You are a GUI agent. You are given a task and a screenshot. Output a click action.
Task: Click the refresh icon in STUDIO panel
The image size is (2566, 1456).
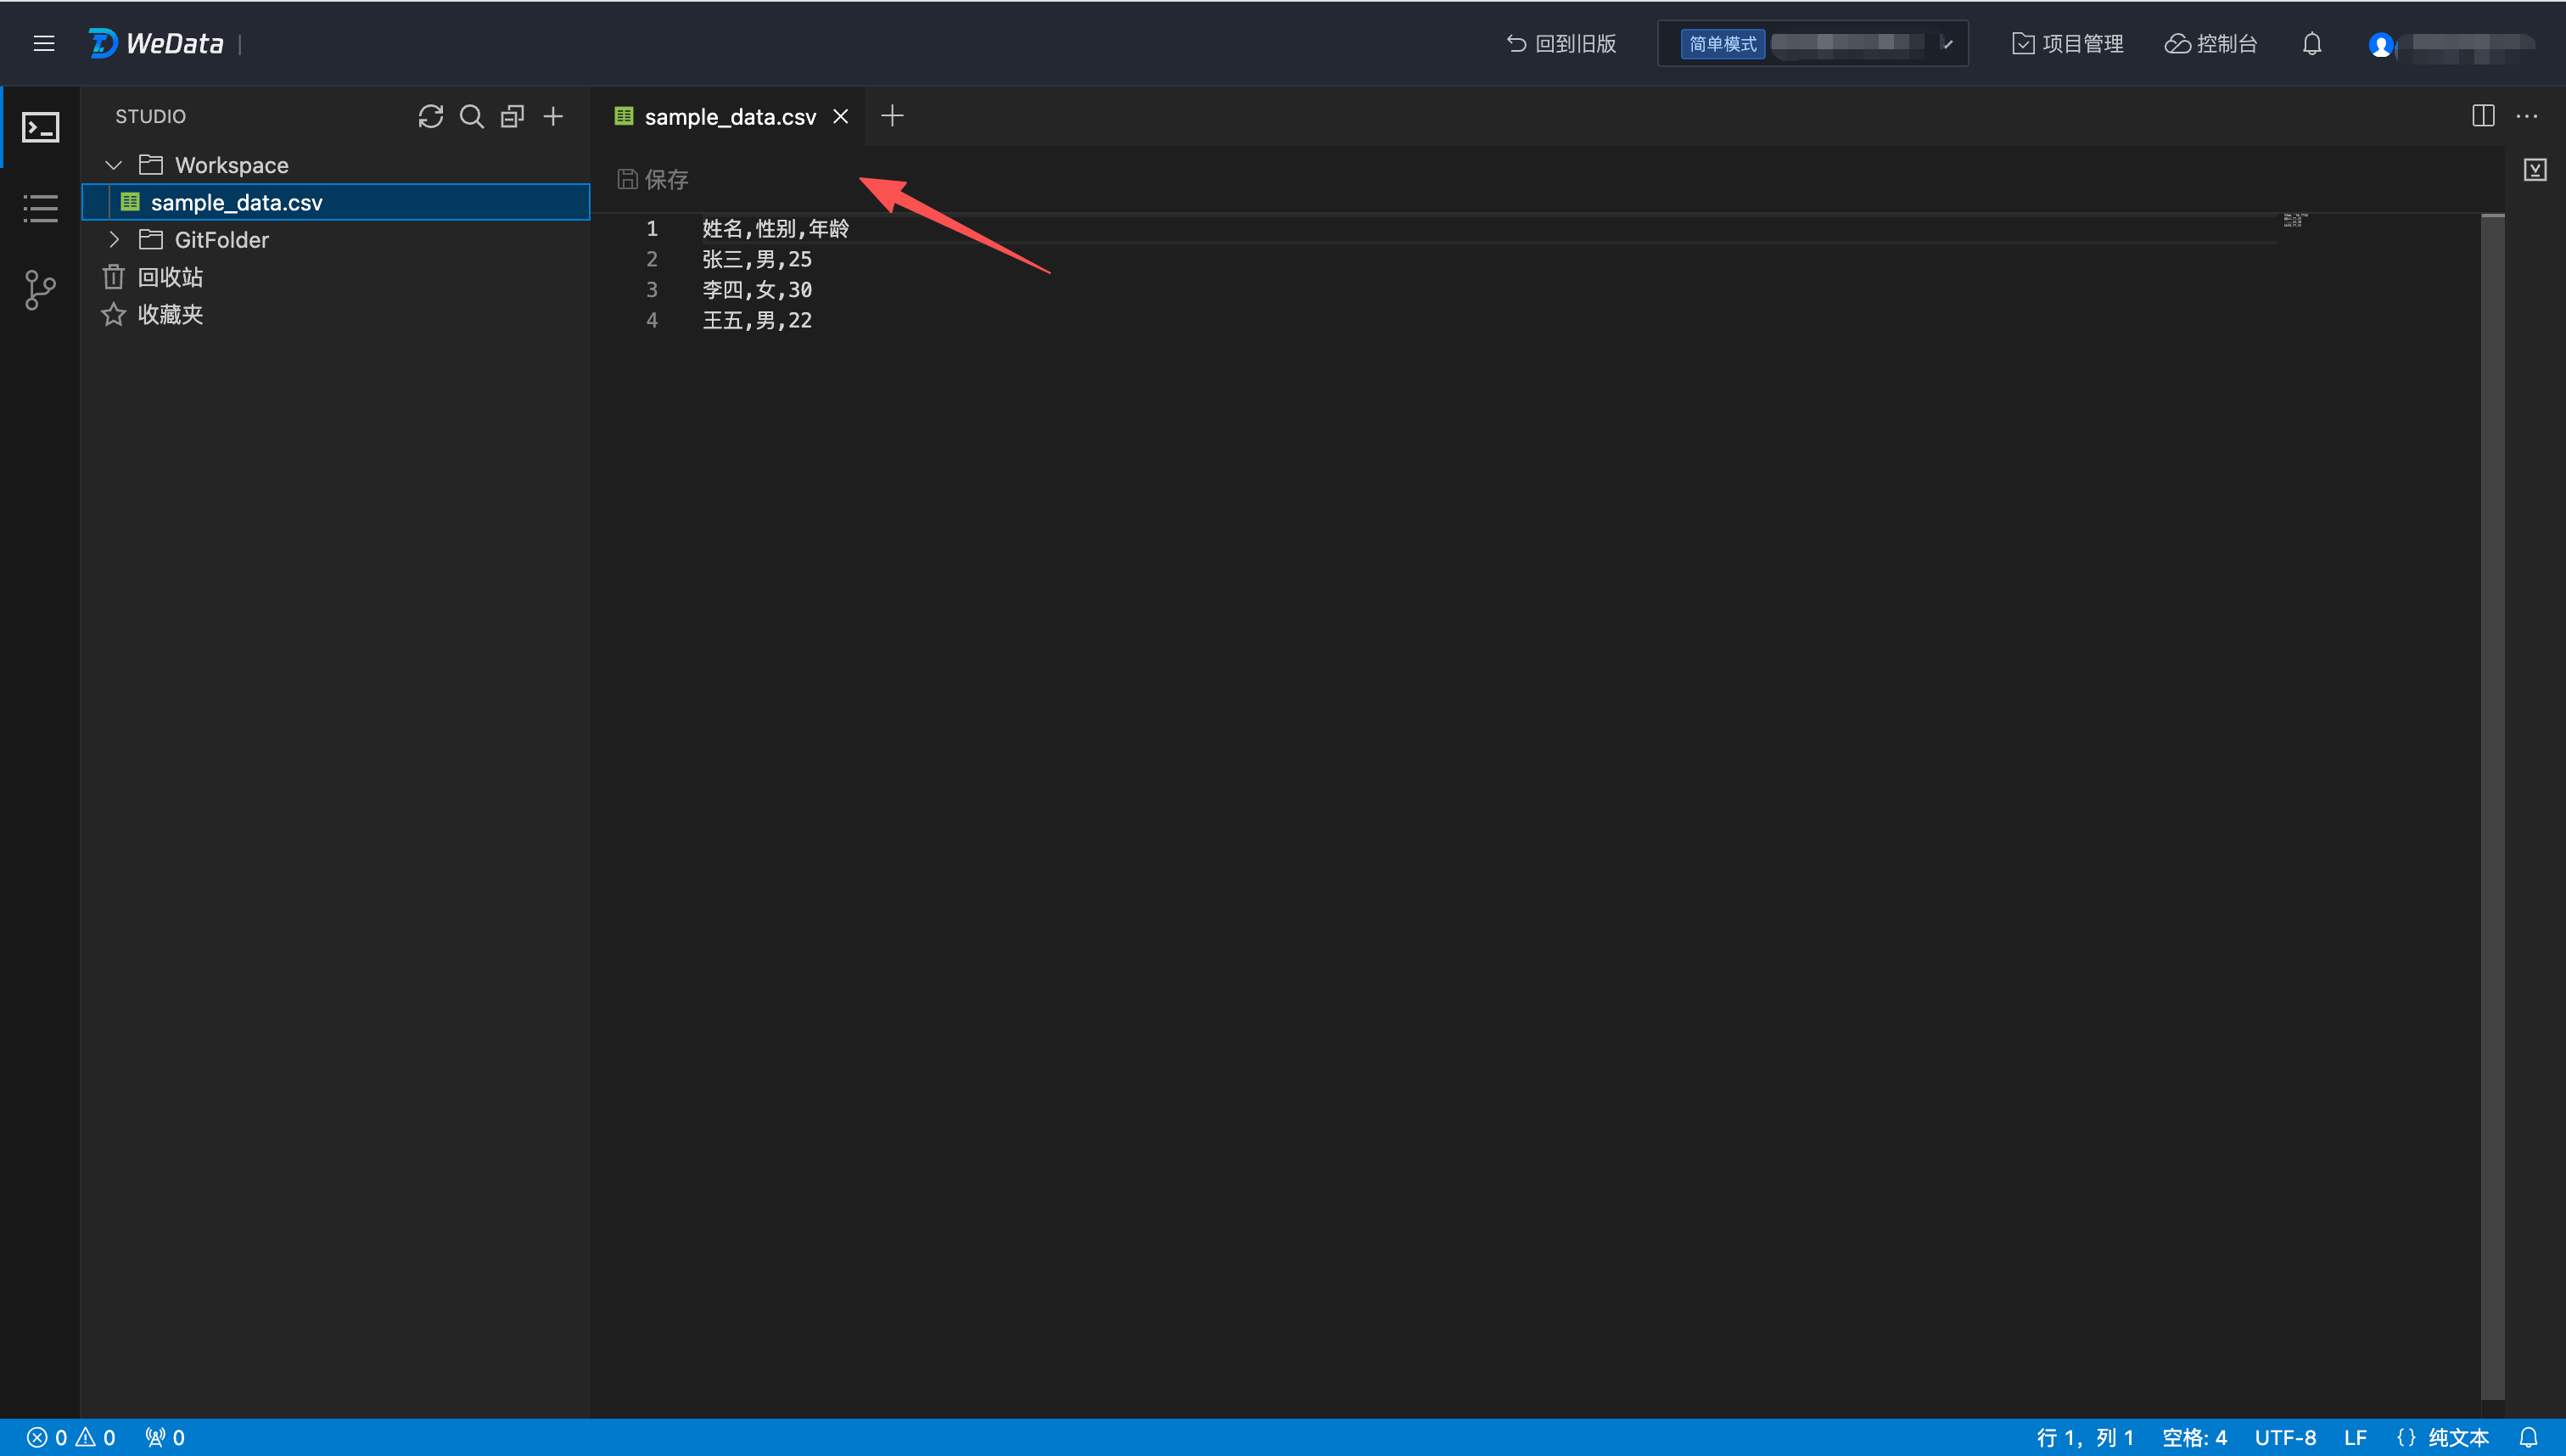[430, 116]
